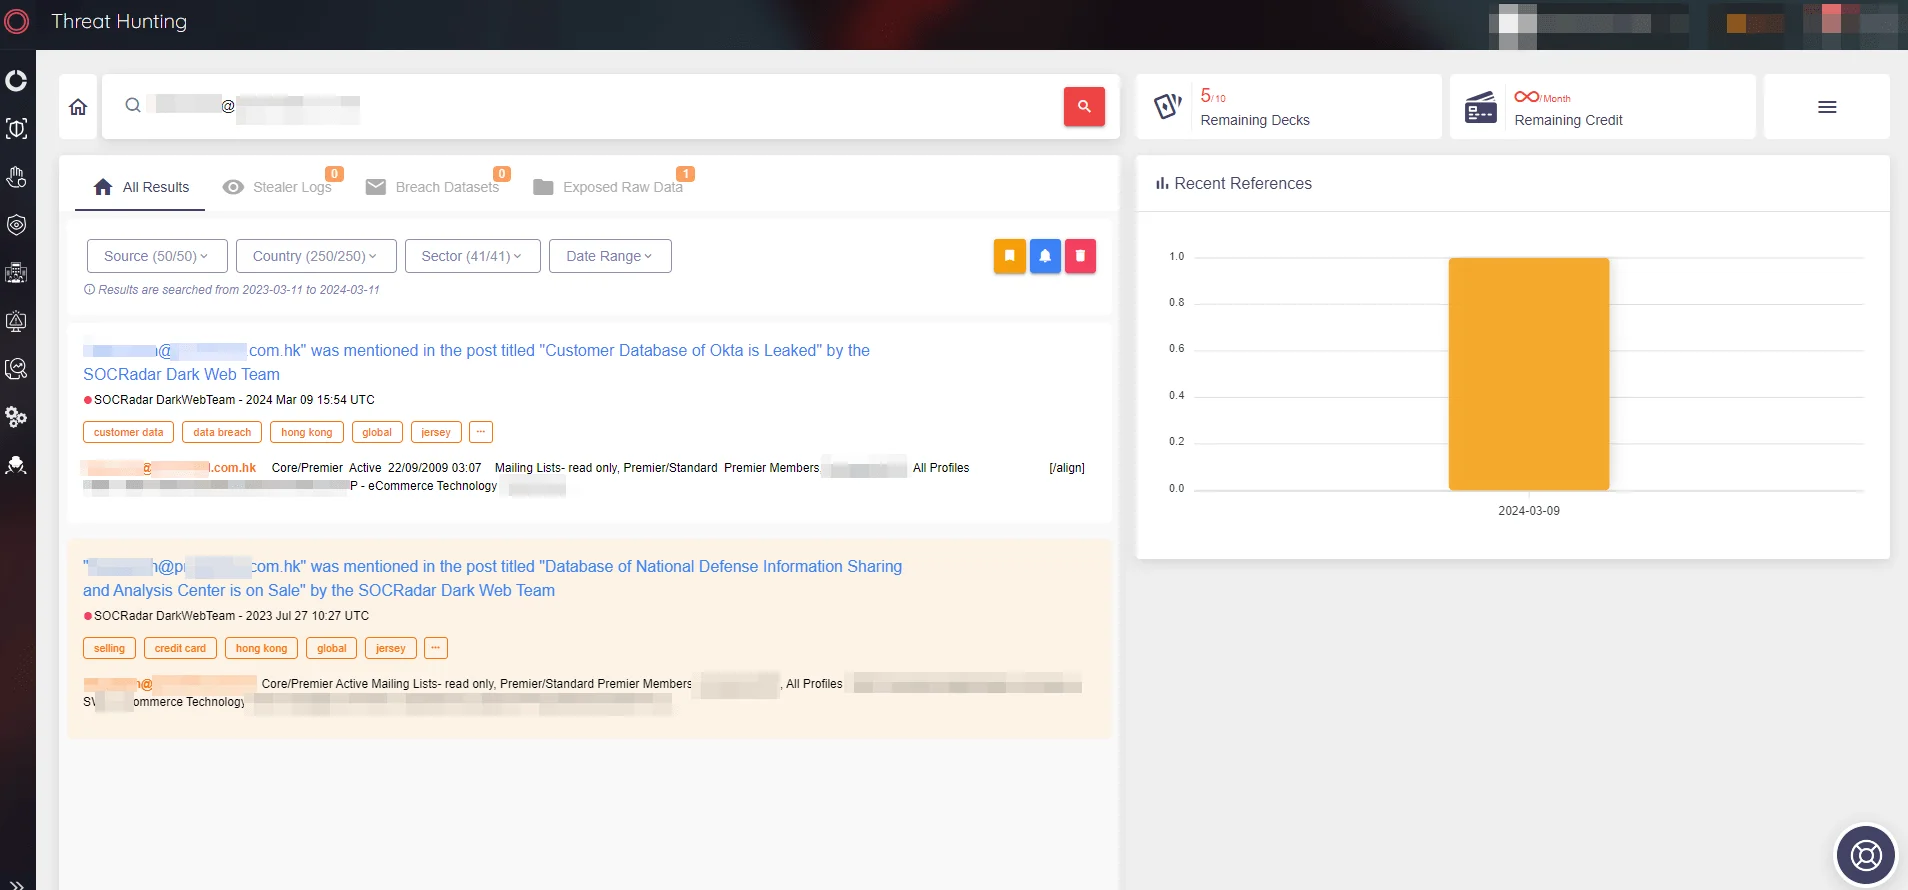Viewport: 1908px width, 890px height.
Task: Open the alert monitor sidebar icon
Action: pos(16,321)
